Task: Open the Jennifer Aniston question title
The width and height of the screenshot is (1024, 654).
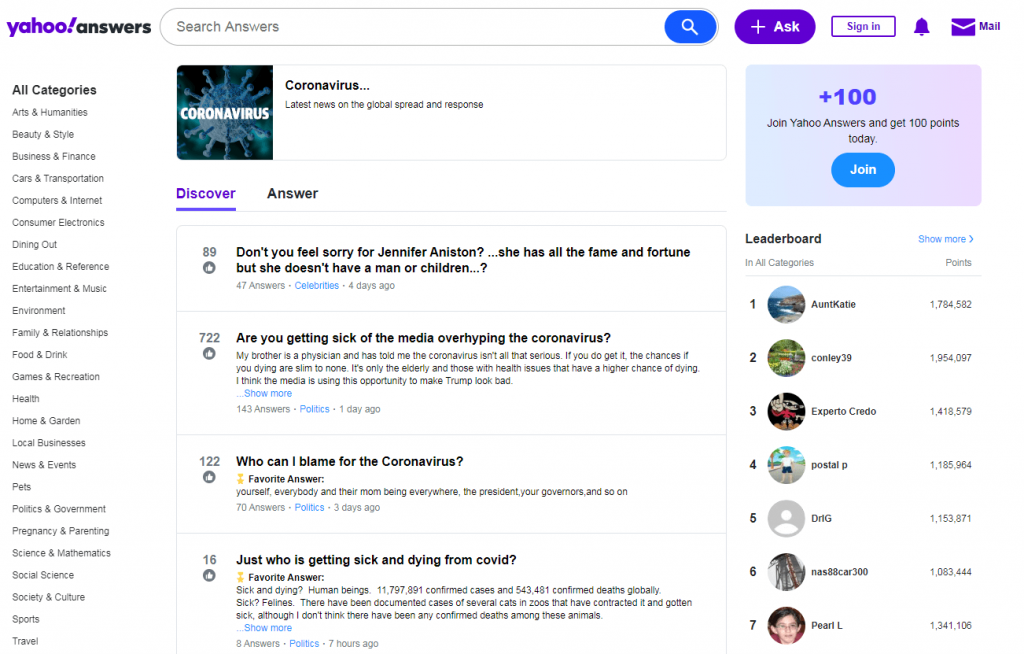Action: tap(463, 260)
